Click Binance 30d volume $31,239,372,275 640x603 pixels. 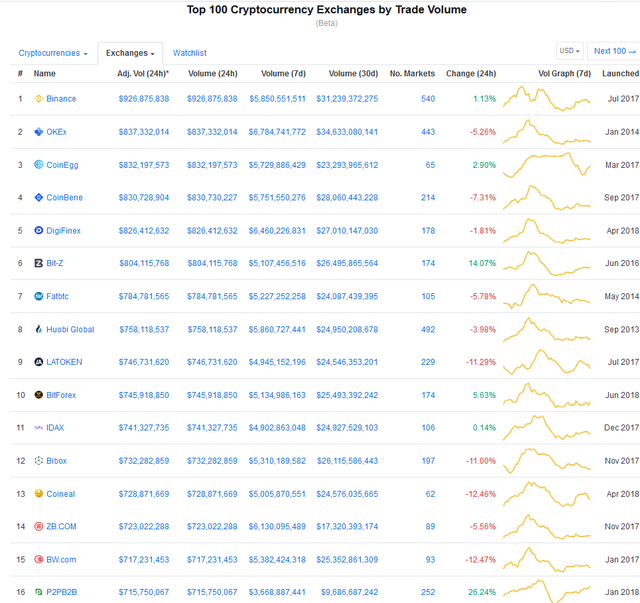347,99
